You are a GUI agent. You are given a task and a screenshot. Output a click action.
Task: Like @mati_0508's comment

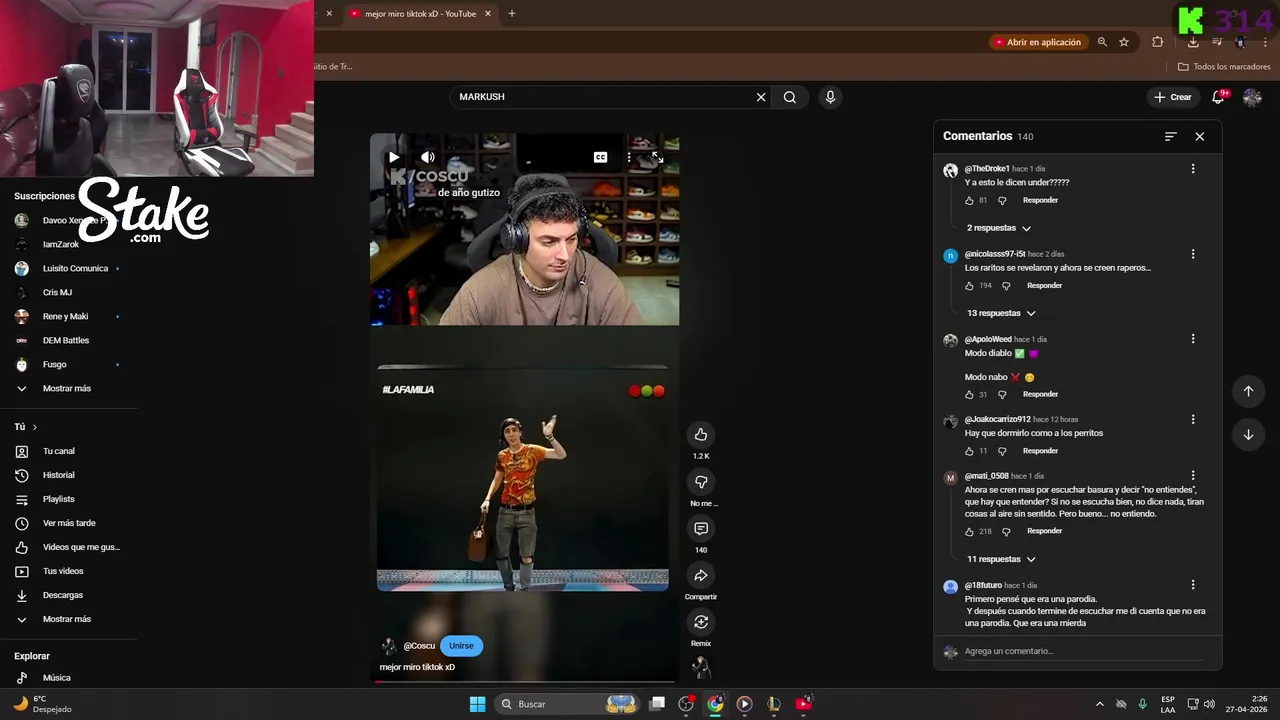tap(969, 531)
